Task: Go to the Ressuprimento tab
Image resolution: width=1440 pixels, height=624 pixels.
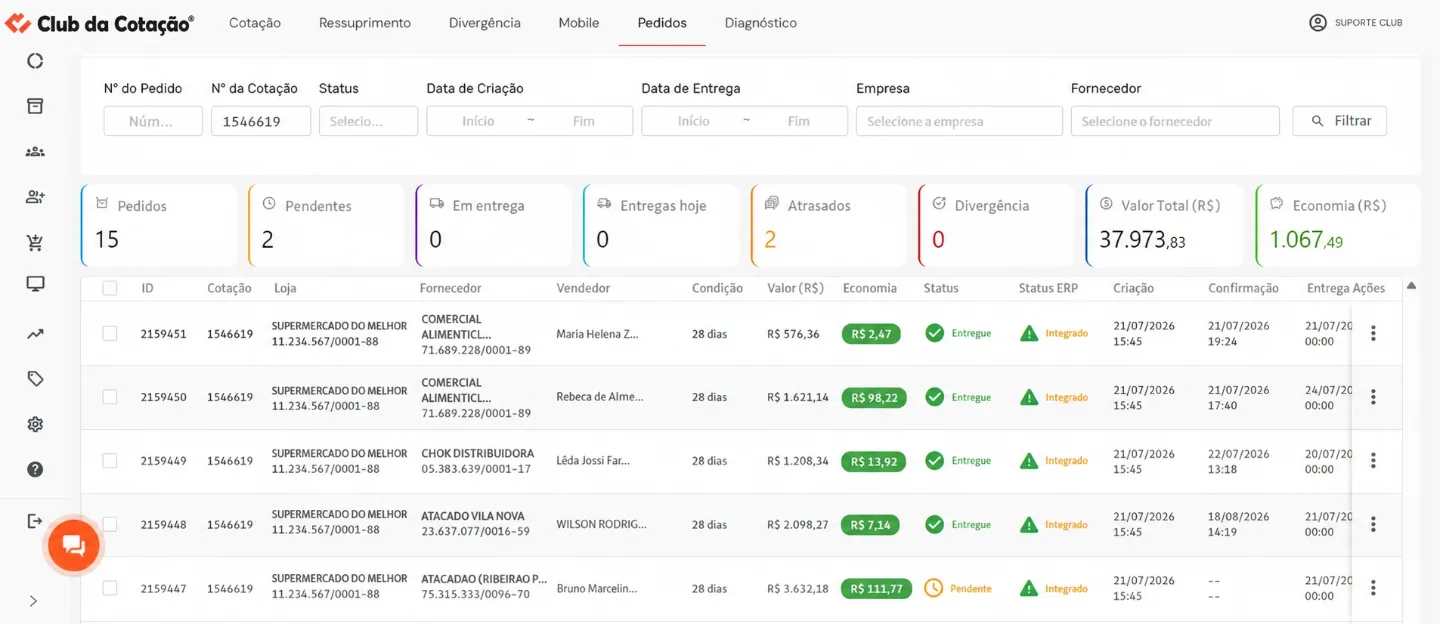Action: [365, 23]
